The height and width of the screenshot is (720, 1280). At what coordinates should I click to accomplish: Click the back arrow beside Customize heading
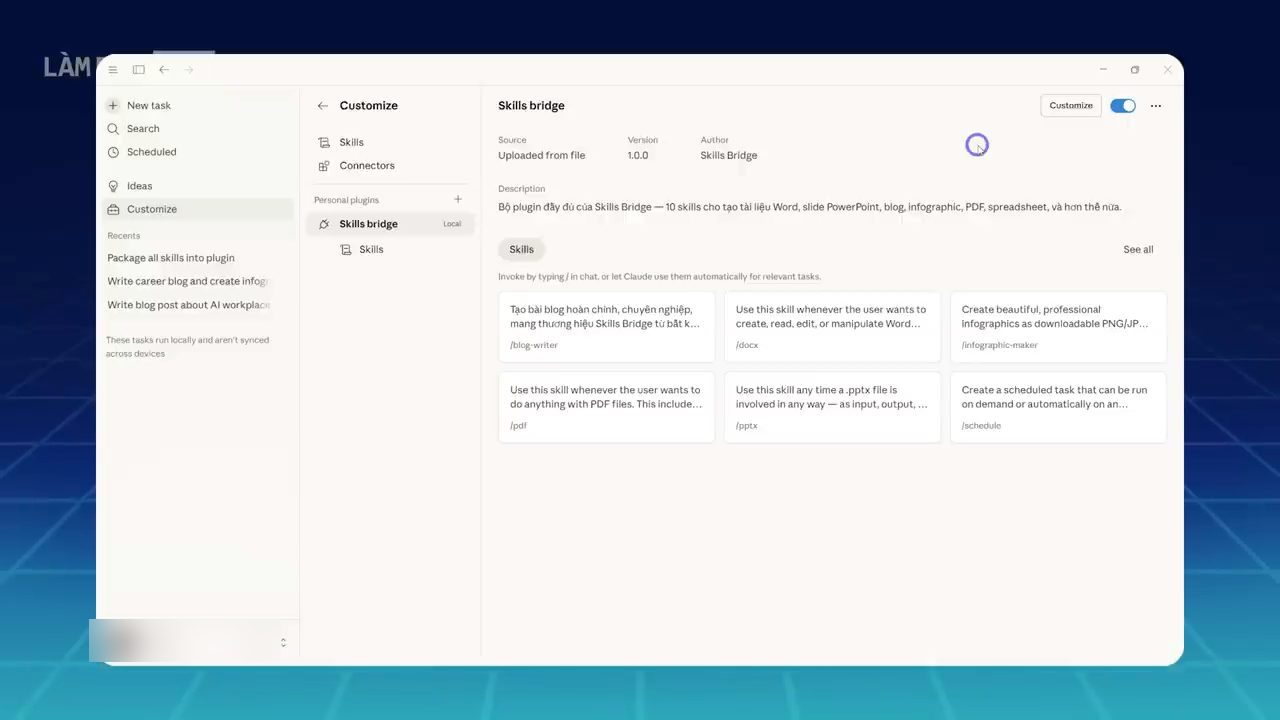point(322,105)
